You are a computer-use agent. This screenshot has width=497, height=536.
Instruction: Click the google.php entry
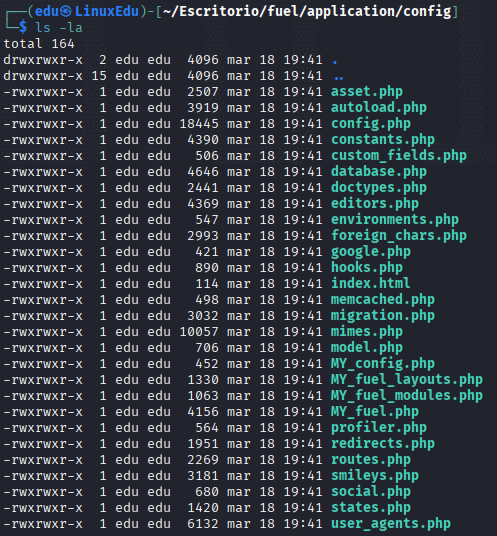tap(371, 252)
